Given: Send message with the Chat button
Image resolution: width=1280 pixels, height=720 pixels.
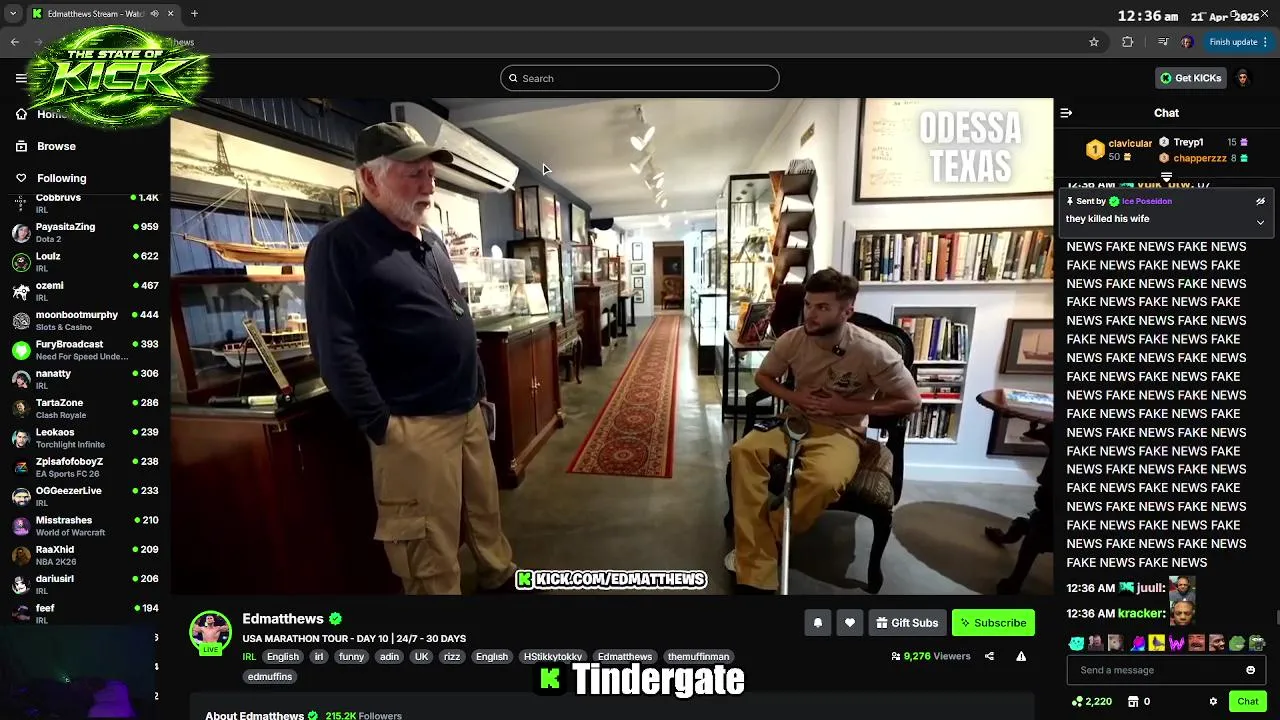Looking at the screenshot, I should click(x=1247, y=701).
